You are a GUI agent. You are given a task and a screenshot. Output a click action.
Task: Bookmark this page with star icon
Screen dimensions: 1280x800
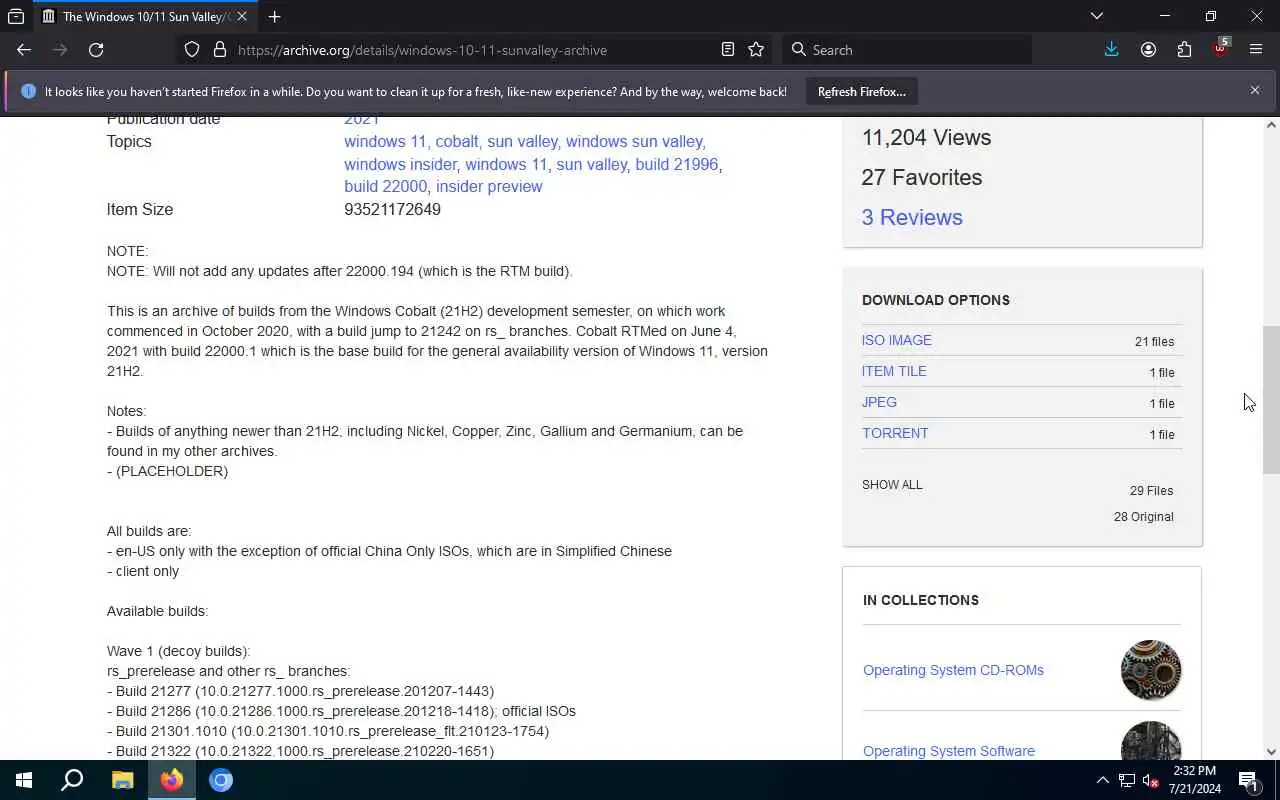point(756,50)
